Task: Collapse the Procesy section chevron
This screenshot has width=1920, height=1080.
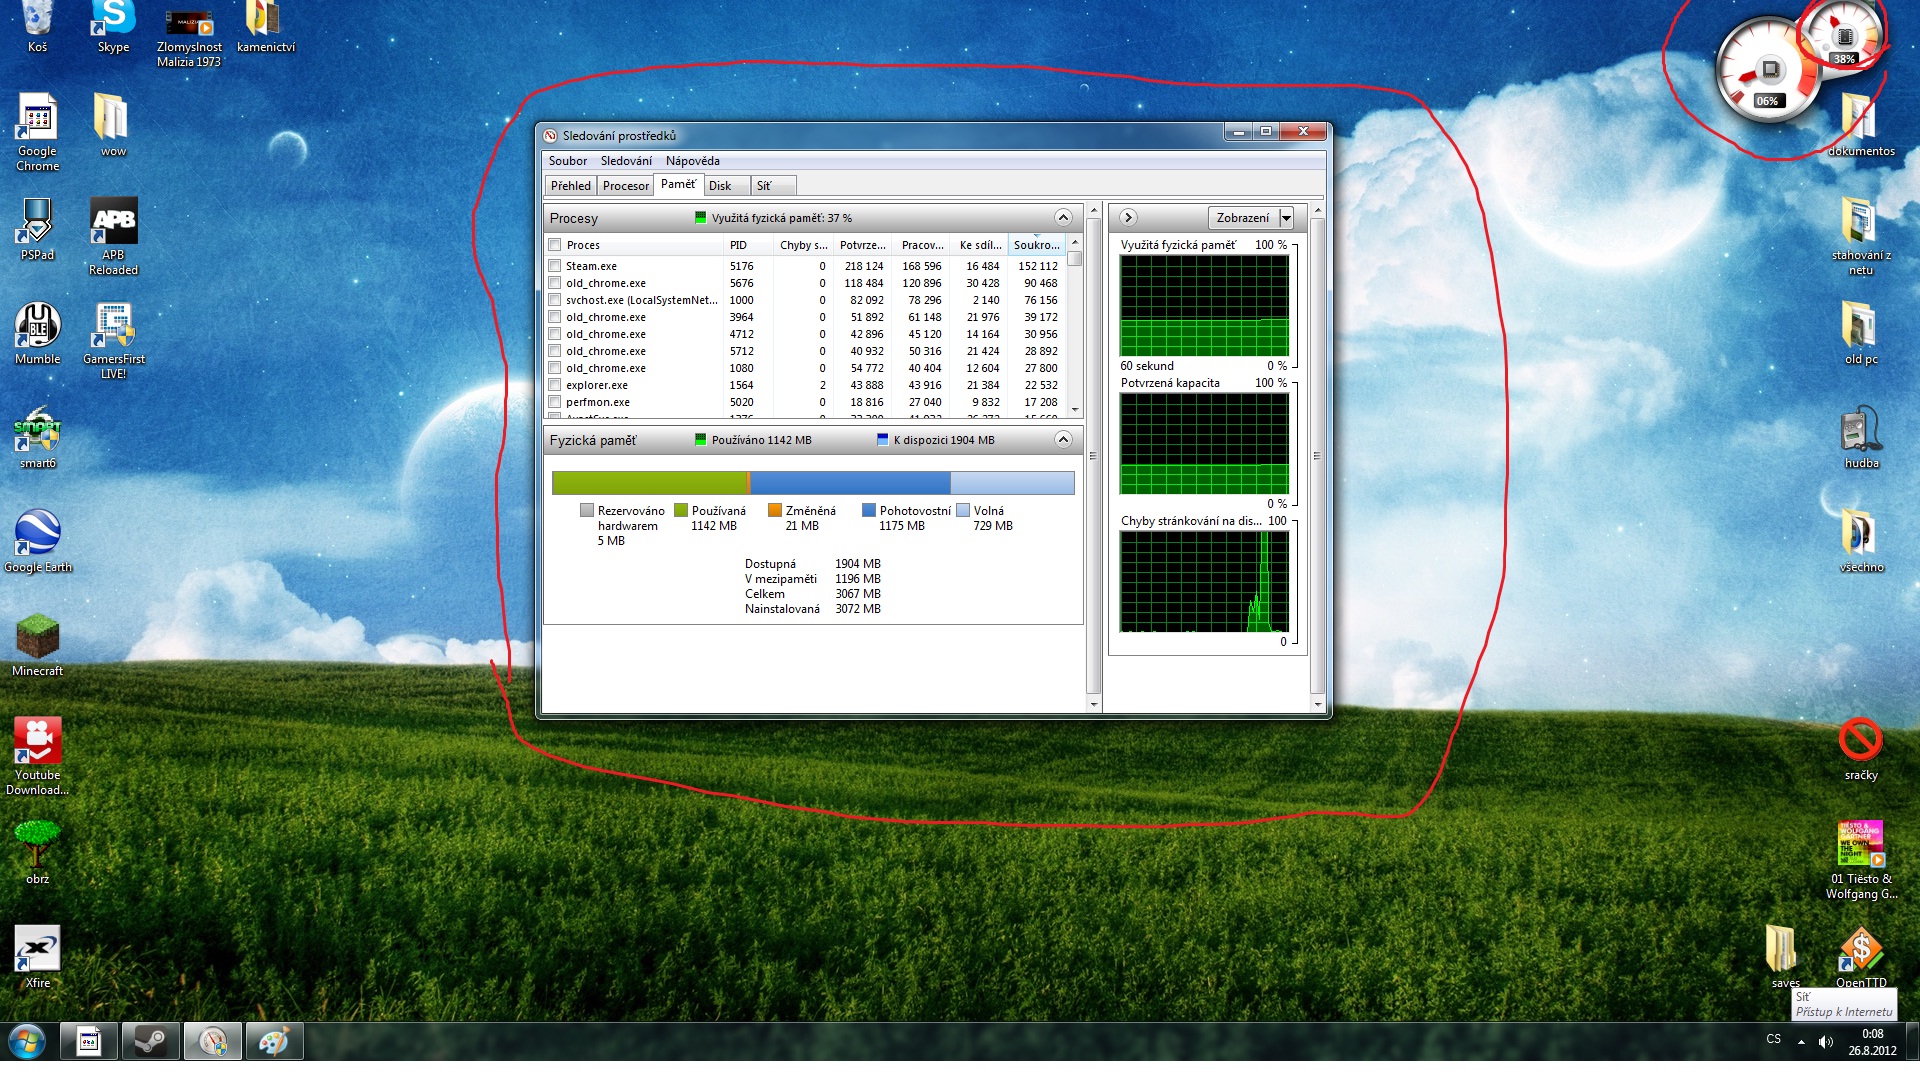Action: point(1063,218)
